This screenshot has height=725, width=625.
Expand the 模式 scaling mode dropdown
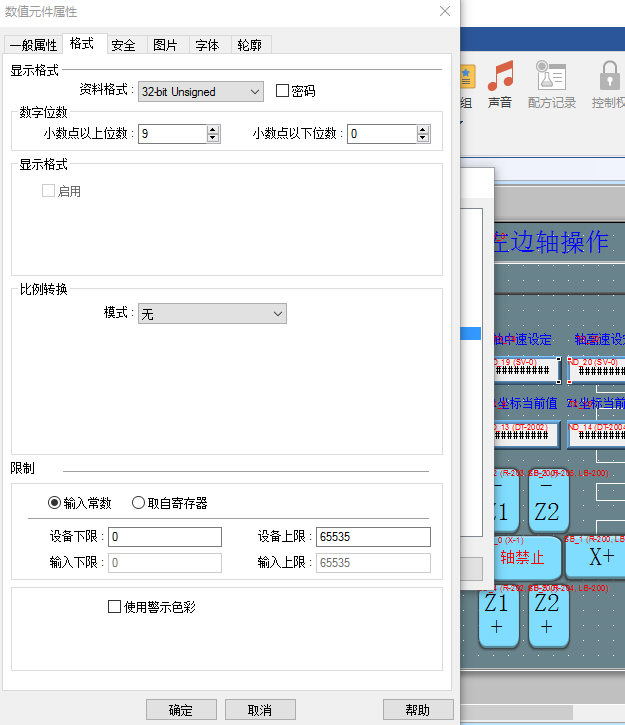[212, 314]
